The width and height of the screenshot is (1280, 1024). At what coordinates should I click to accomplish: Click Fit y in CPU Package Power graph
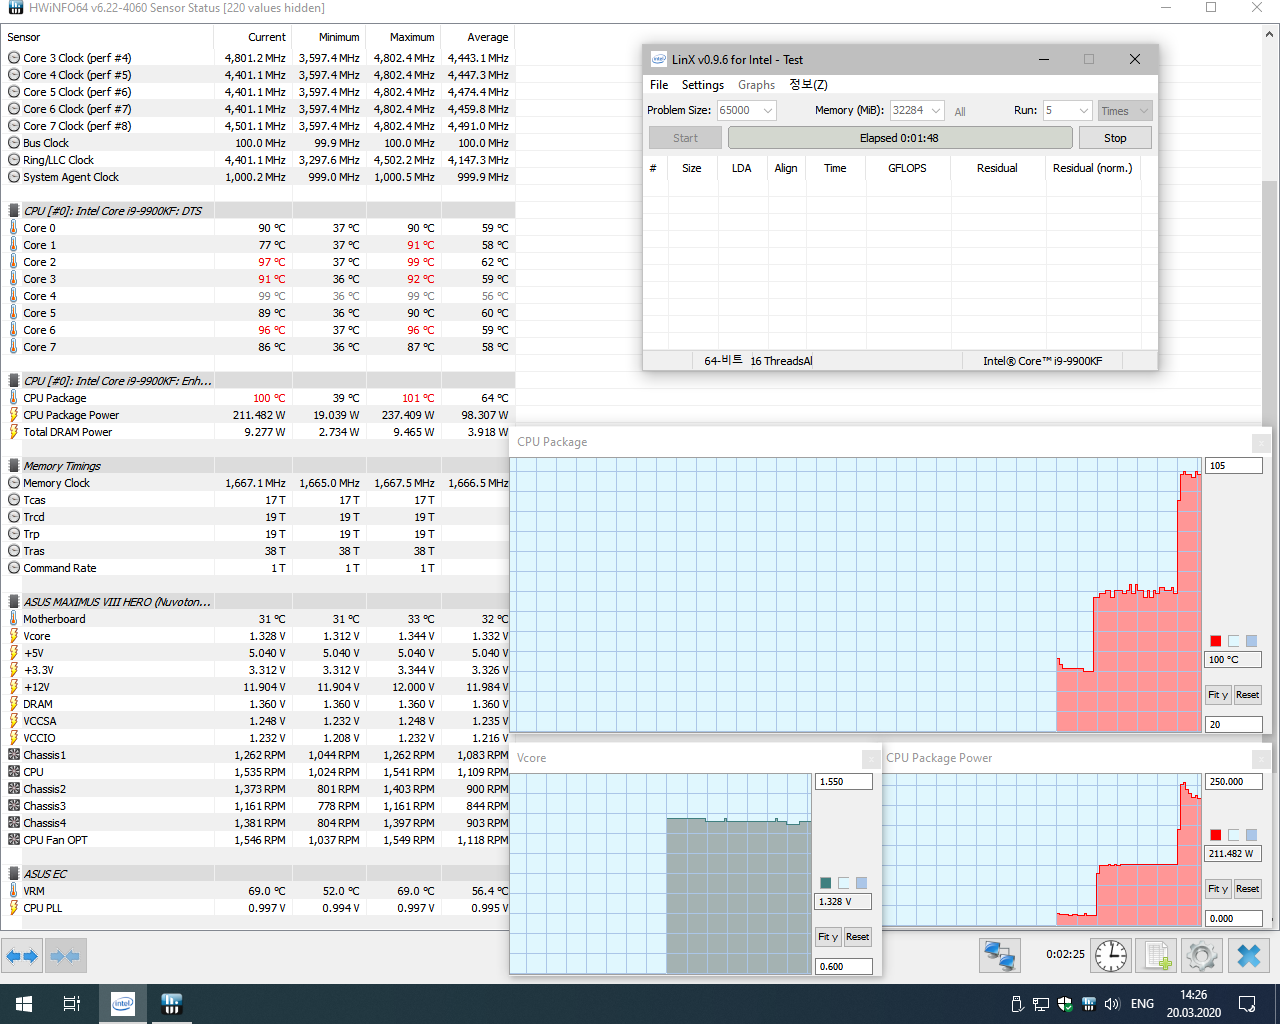[1218, 889]
